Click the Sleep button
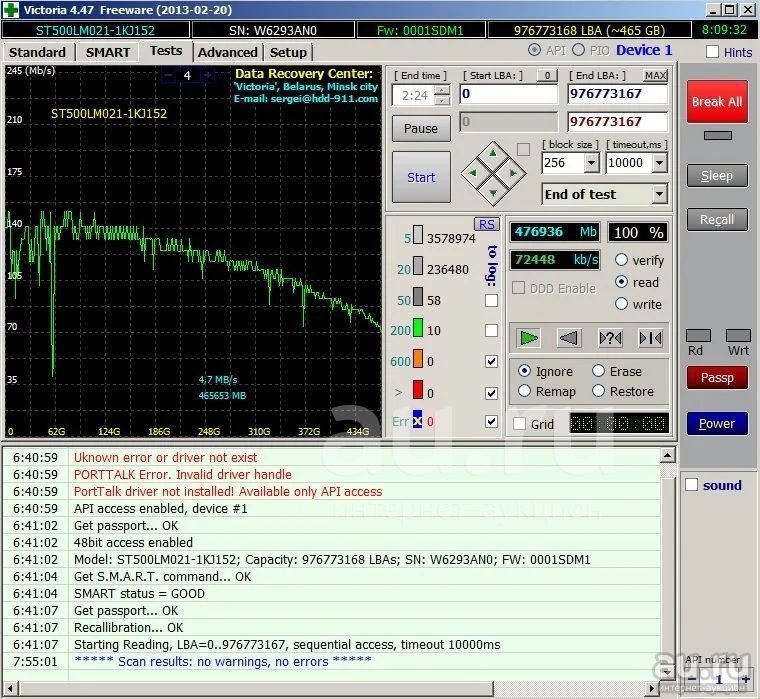Image resolution: width=760 pixels, height=699 pixels. 717,175
